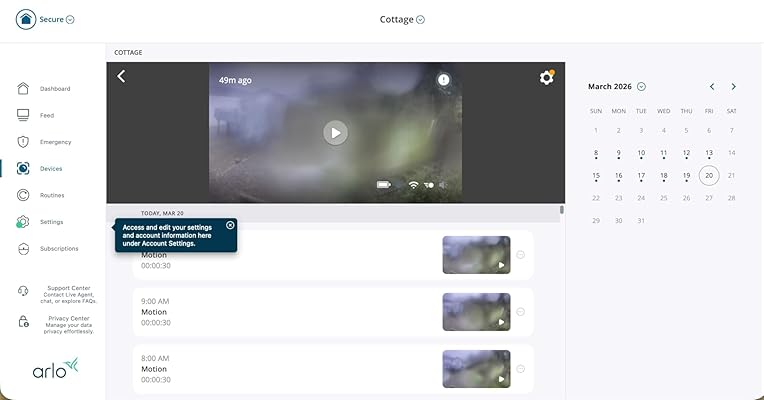Image resolution: width=764 pixels, height=400 pixels.
Task: Click the battery status icon
Action: click(x=383, y=185)
